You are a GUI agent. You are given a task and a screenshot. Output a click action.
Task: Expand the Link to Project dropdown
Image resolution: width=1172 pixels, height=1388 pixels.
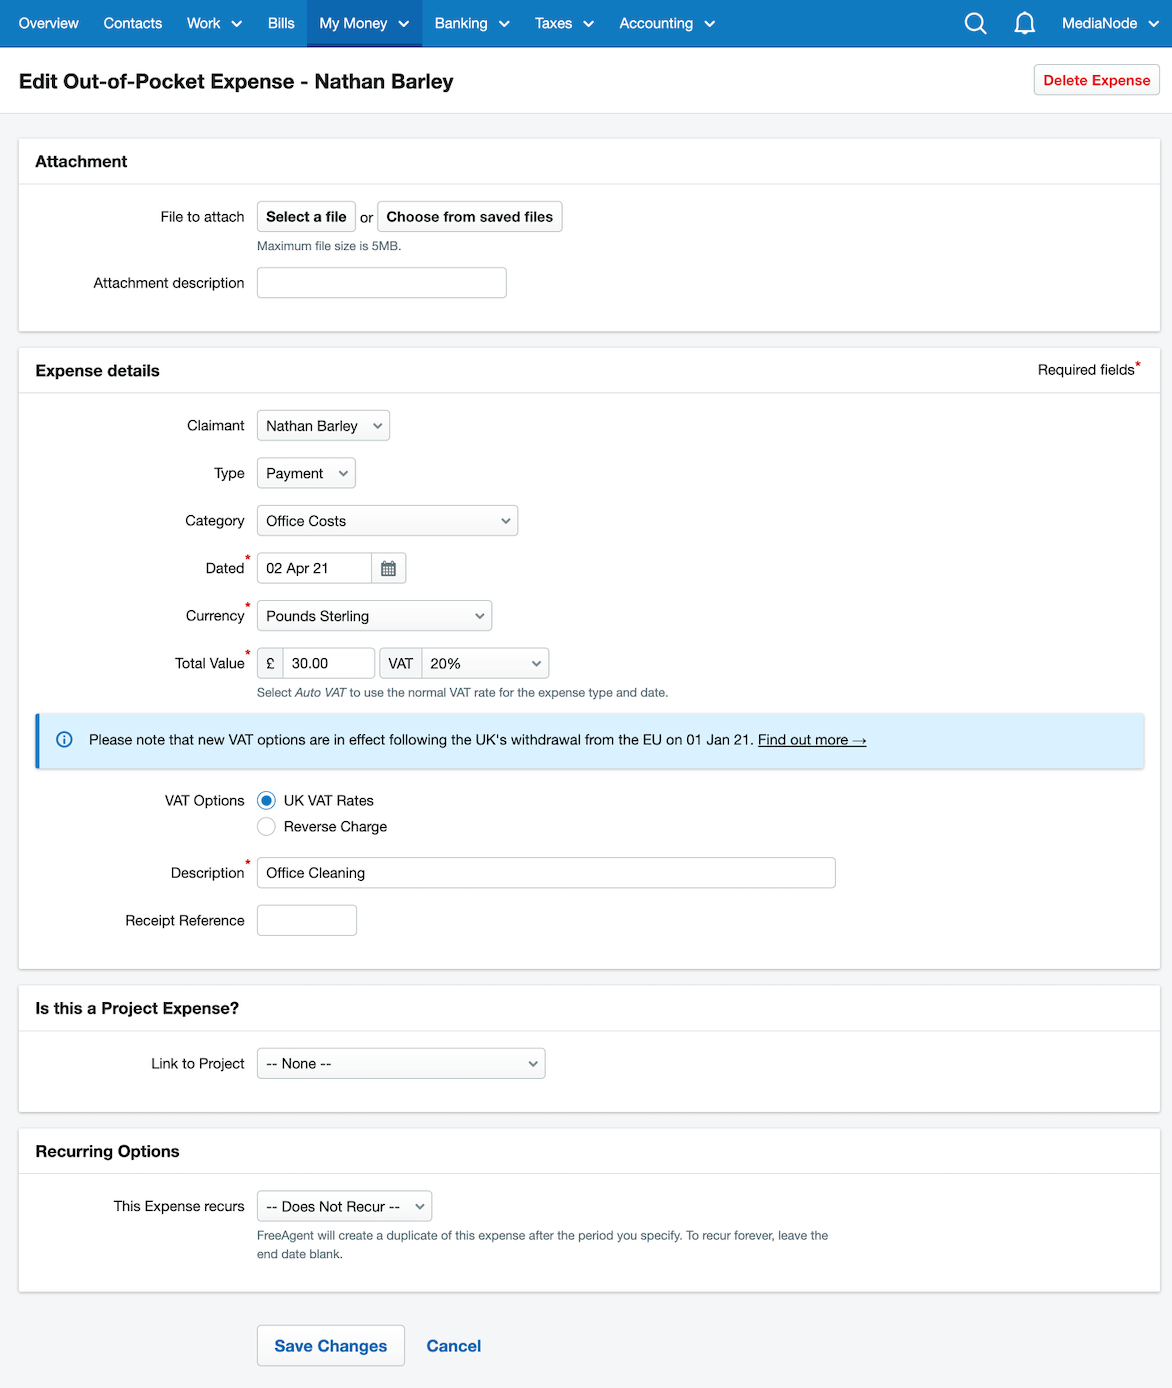click(401, 1063)
